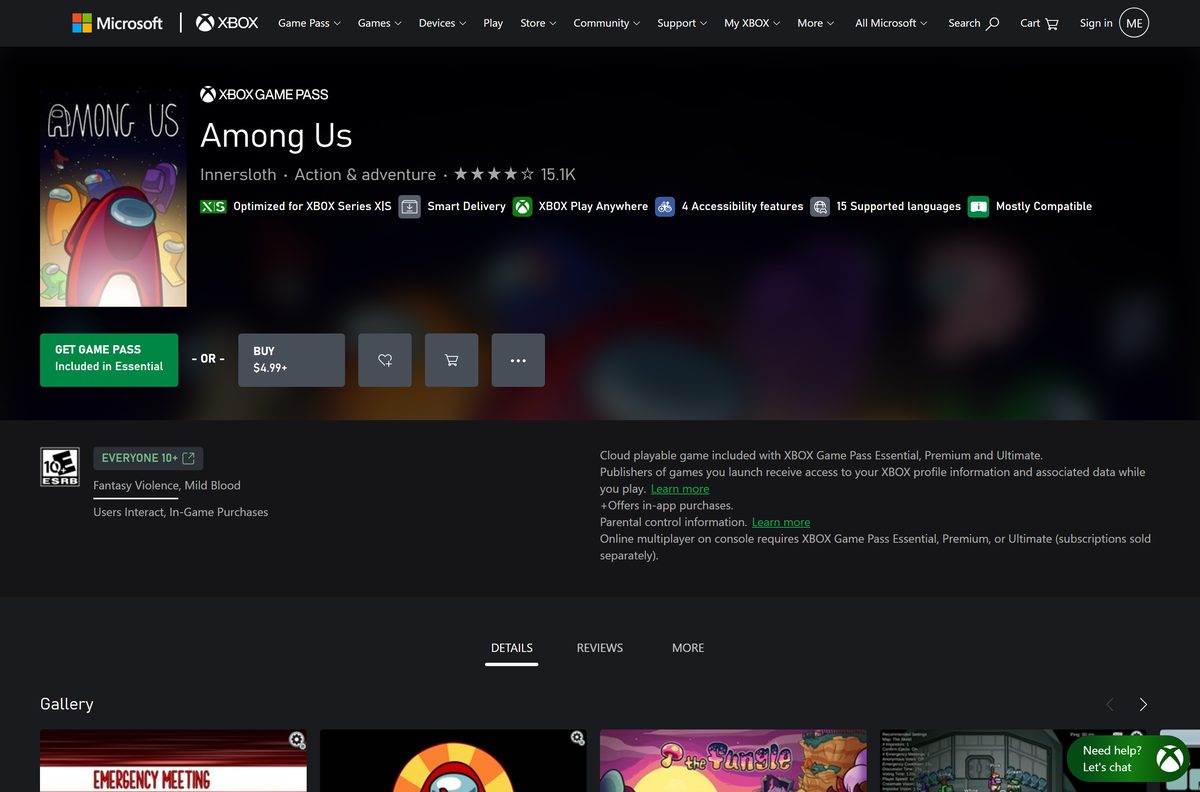Zoom the Emergency Meeting screenshot magnifier
This screenshot has width=1200, height=792.
[297, 740]
